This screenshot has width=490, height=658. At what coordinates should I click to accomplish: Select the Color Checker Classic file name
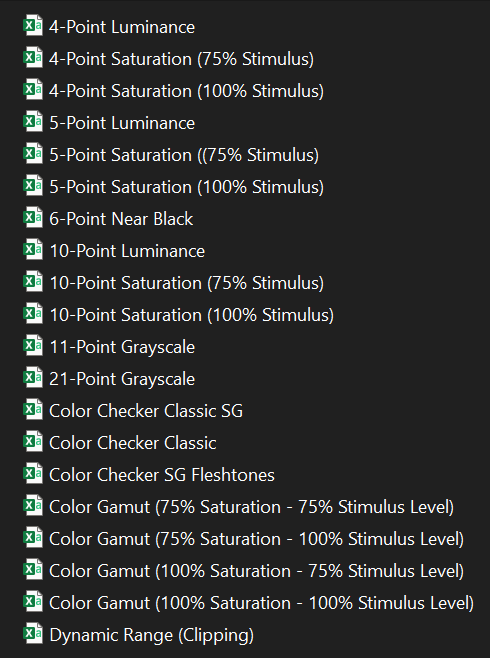point(133,443)
